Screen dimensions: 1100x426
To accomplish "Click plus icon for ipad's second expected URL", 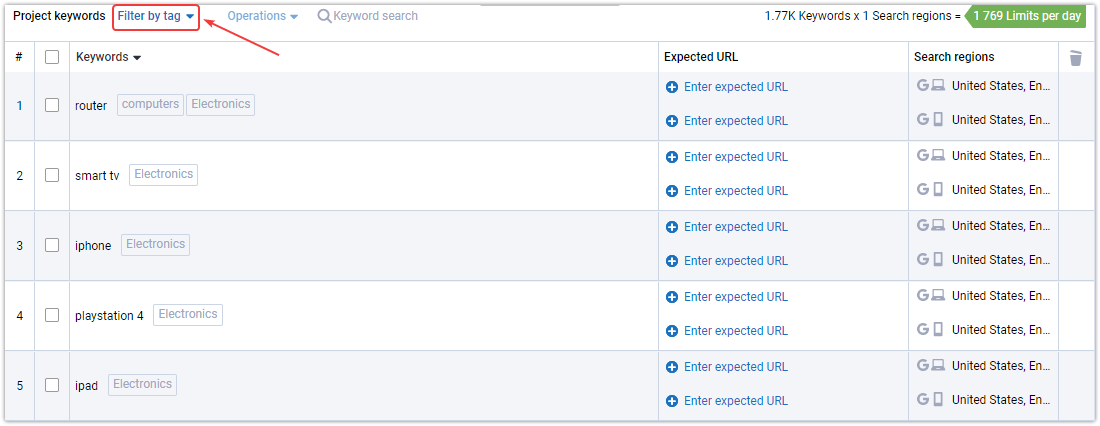I will pos(671,401).
